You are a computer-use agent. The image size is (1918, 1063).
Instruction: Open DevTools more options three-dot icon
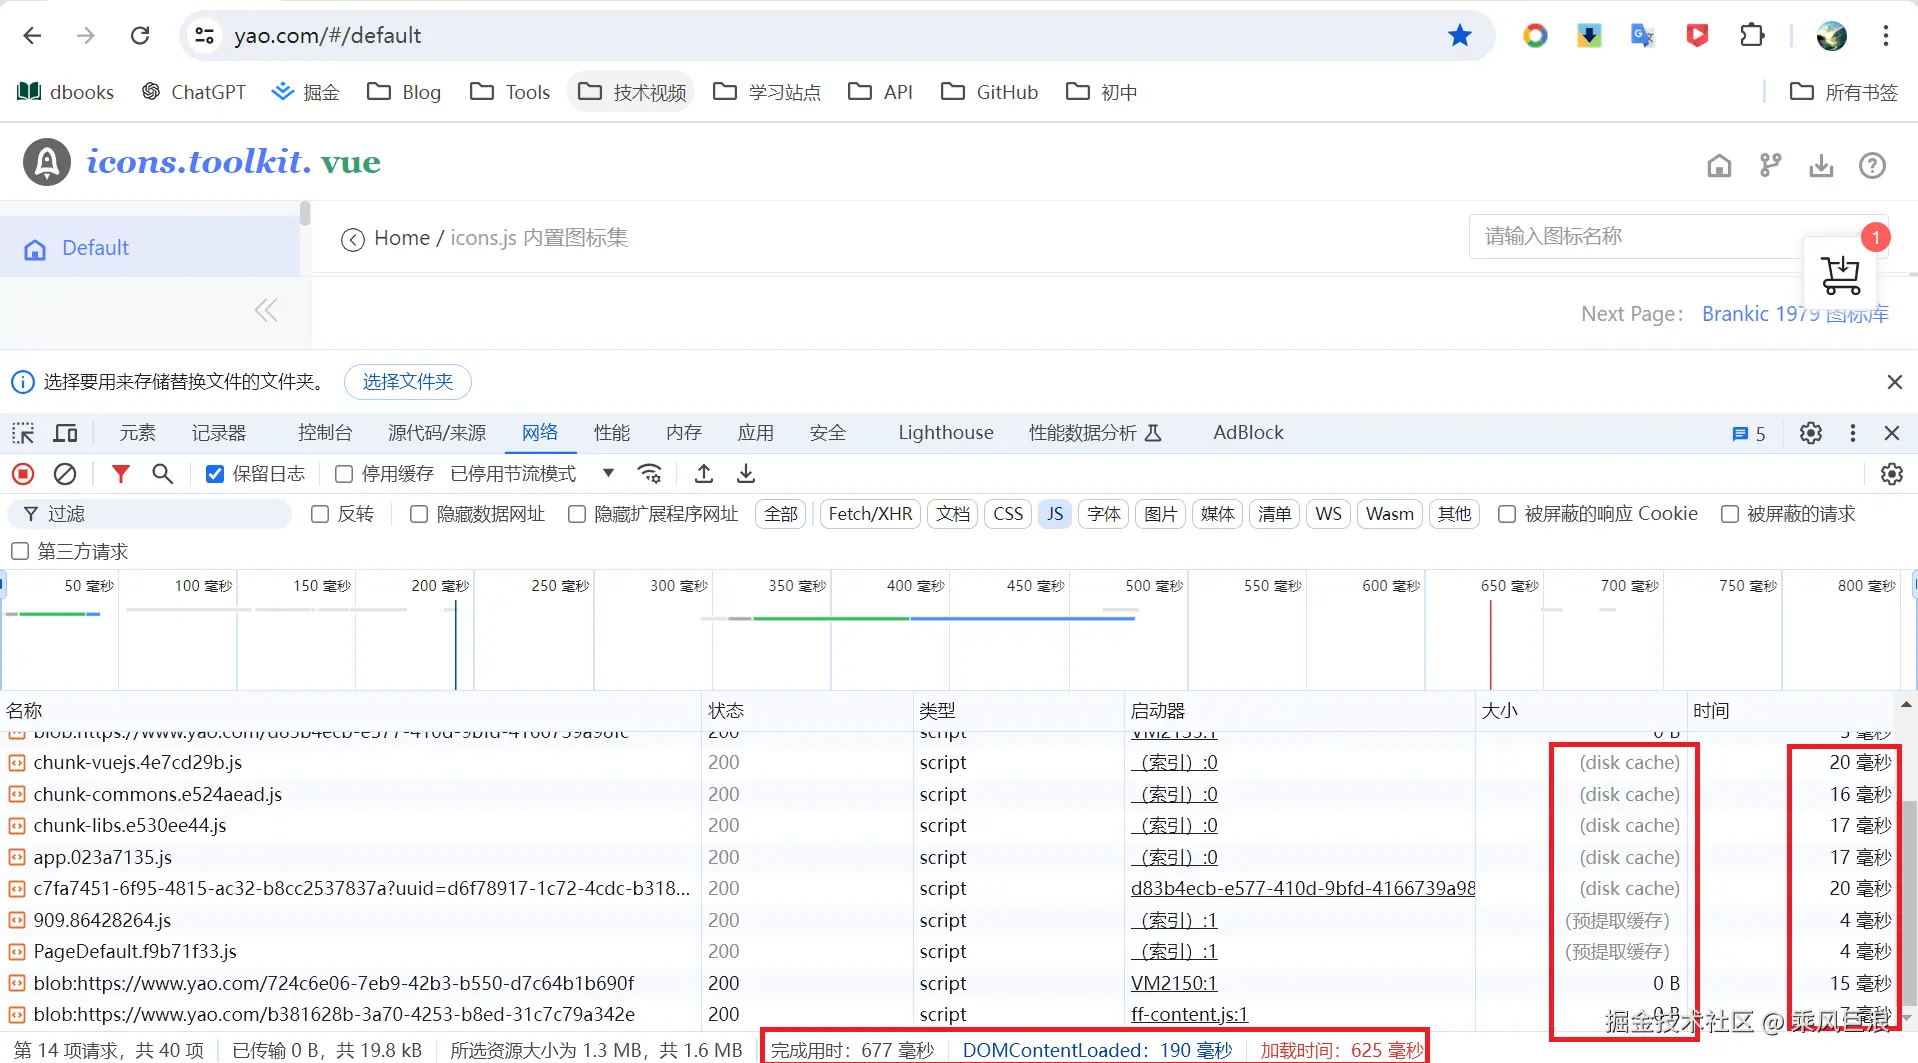point(1853,433)
